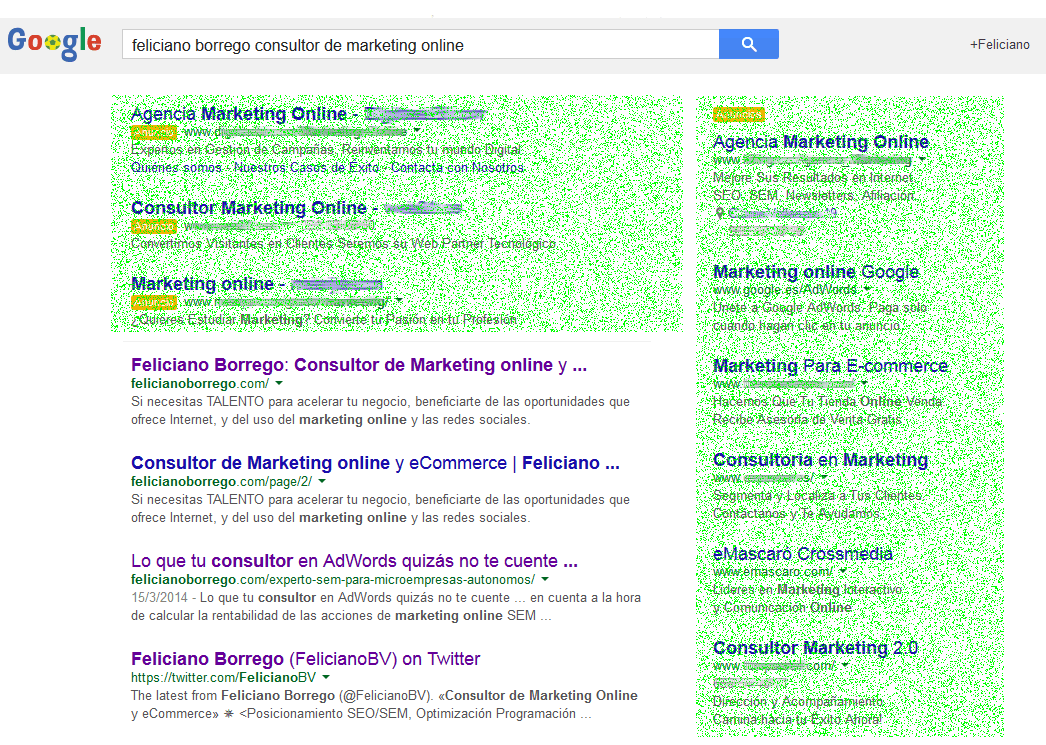Open the 'Marketing online Google' ad
1046x745 pixels.
816,272
